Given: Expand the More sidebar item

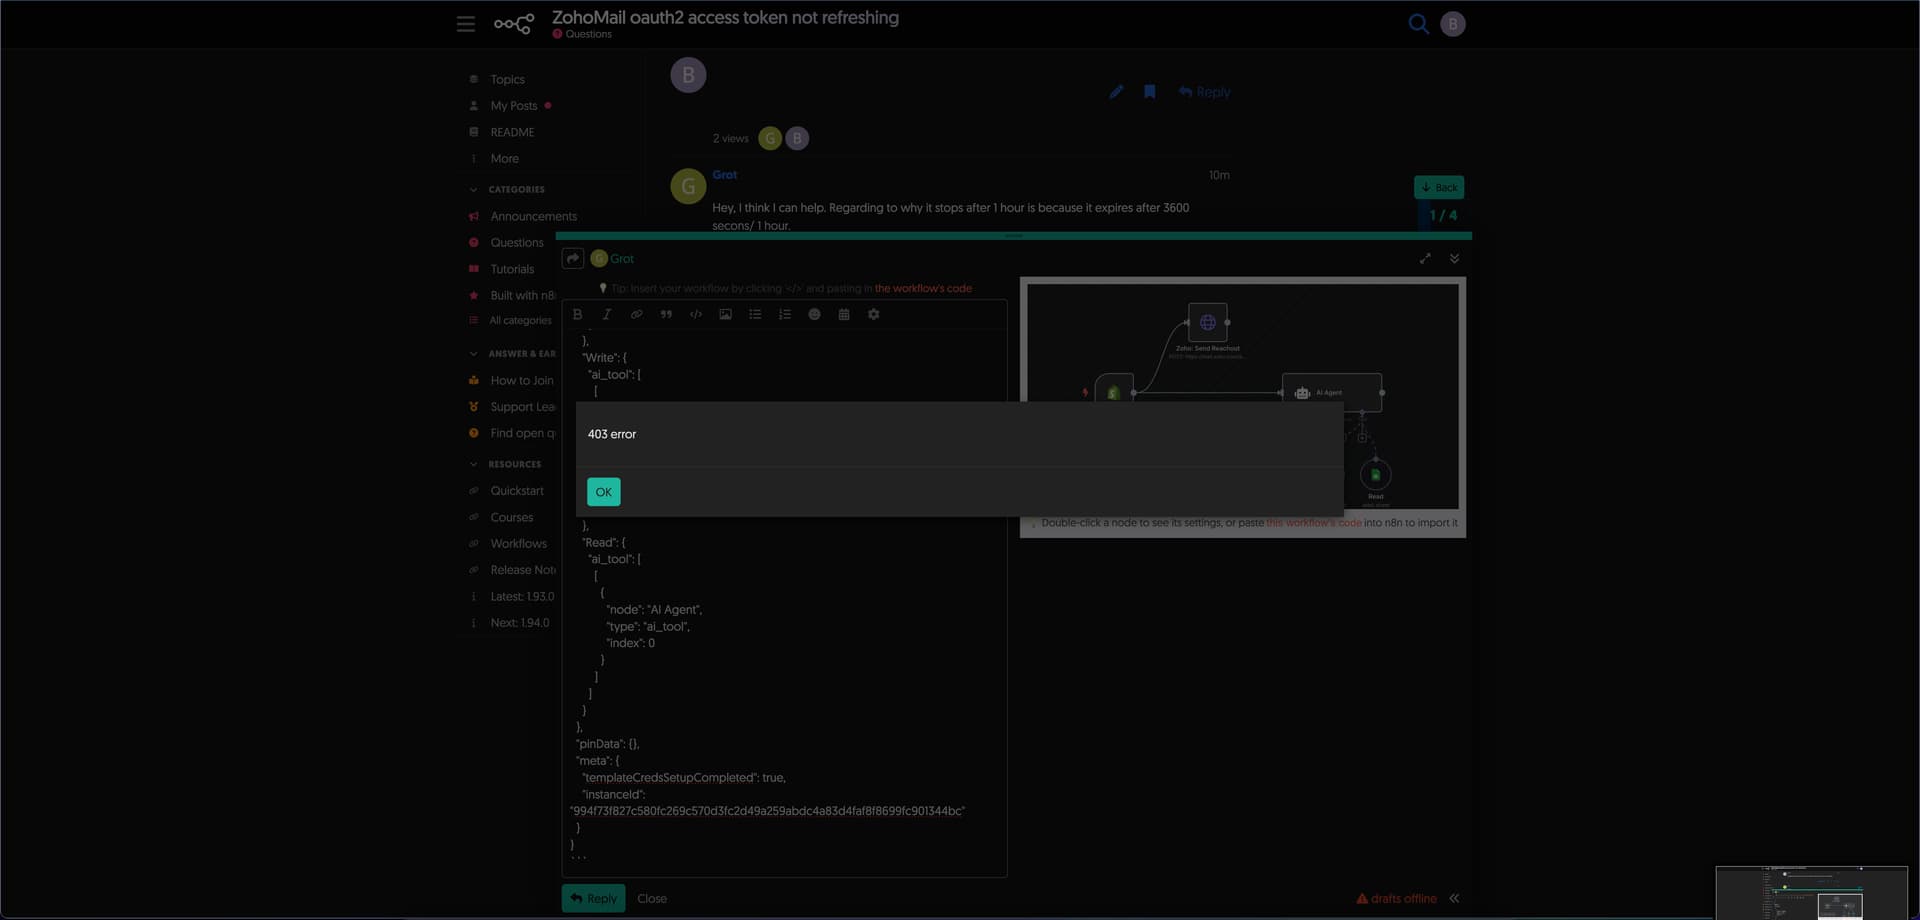Looking at the screenshot, I should tap(504, 159).
